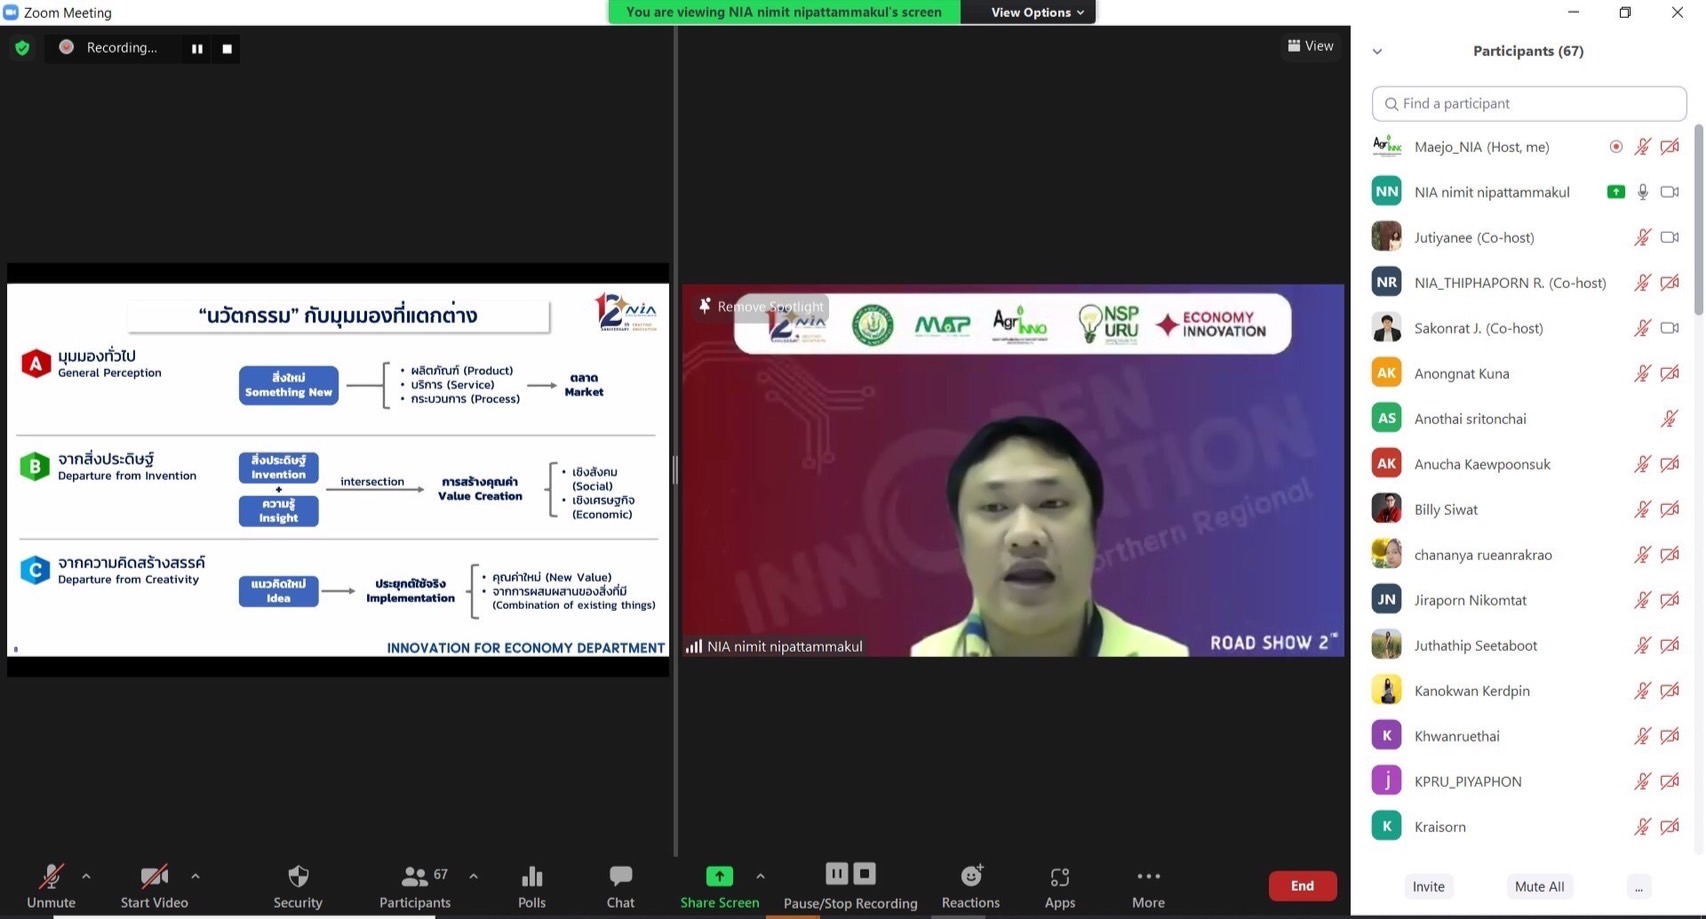Select Jutiyanee (Co-host) in participant list
Image resolution: width=1706 pixels, height=919 pixels.
pos(1473,237)
